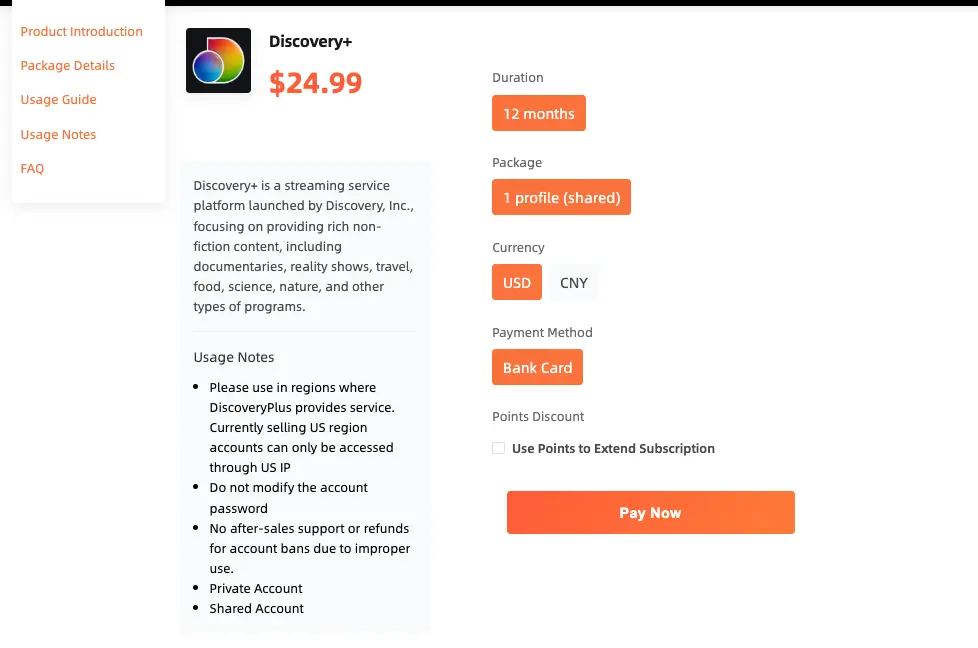Select the 12 months duration option
Image resolution: width=978 pixels, height=648 pixels.
(x=539, y=113)
